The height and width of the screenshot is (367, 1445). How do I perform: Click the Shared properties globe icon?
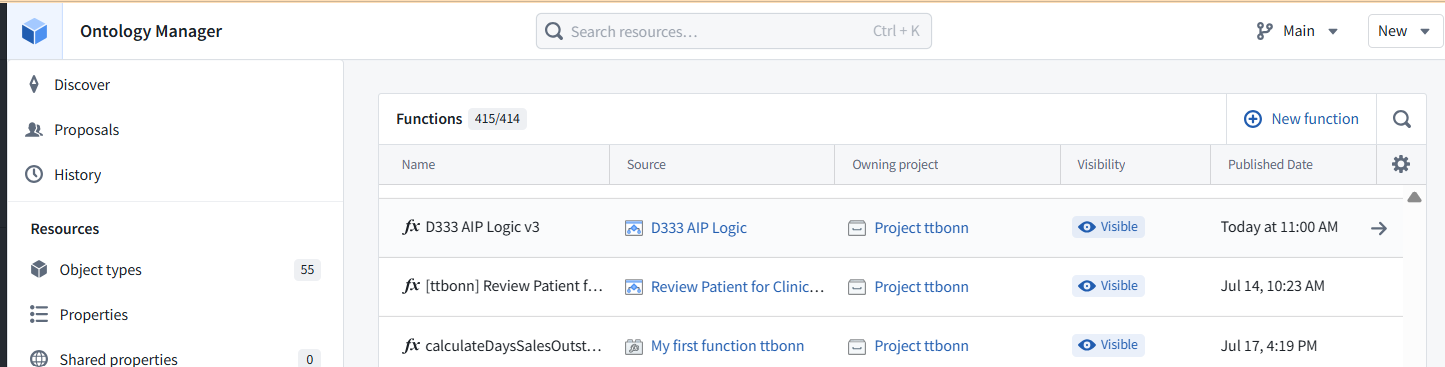(39, 359)
